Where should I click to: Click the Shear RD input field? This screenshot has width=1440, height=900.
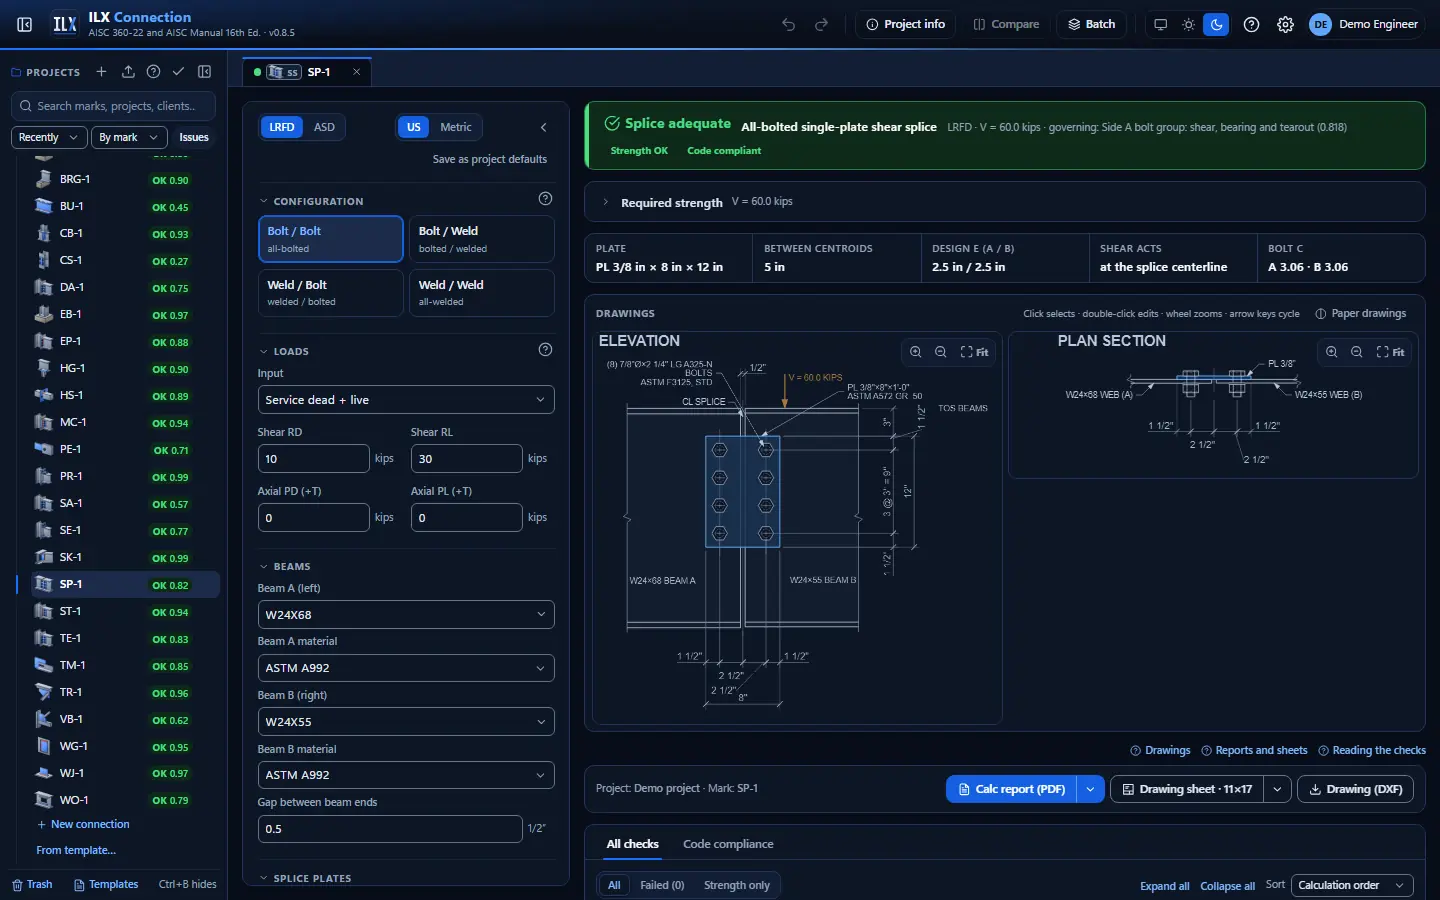pyautogui.click(x=314, y=459)
